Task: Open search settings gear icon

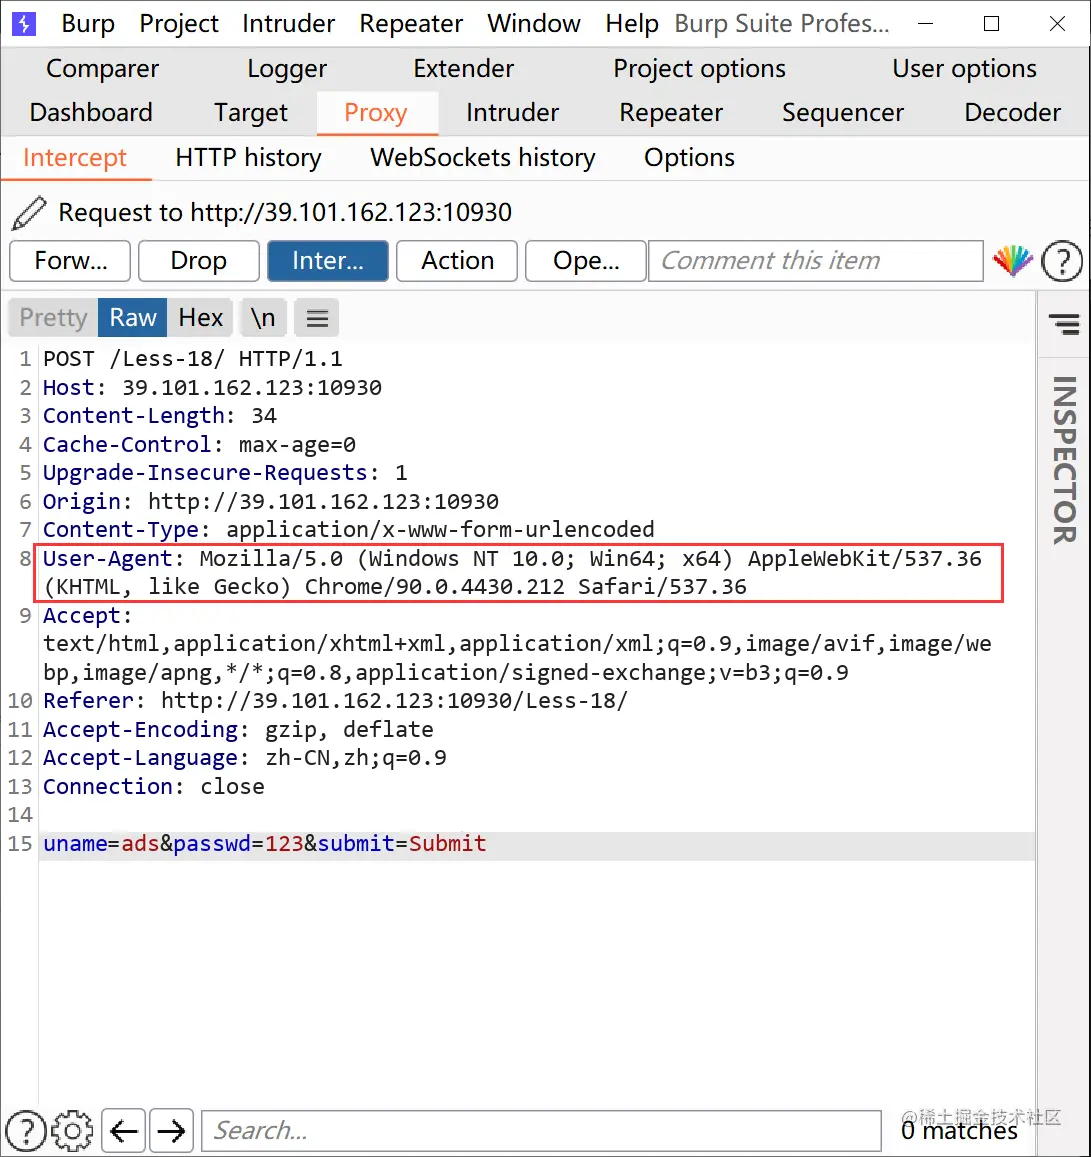Action: point(72,1130)
